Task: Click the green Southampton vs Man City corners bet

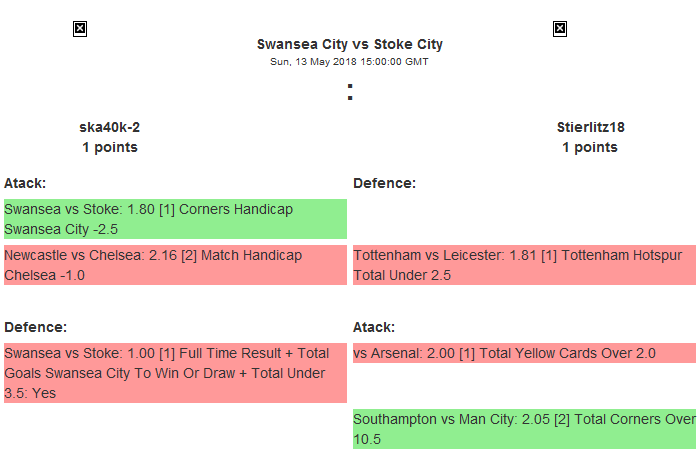Action: click(524, 429)
